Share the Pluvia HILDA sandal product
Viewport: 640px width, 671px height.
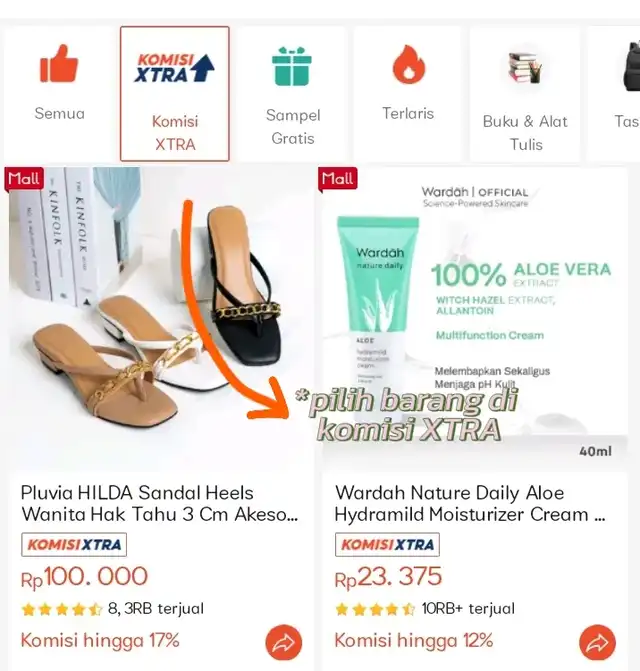click(284, 642)
